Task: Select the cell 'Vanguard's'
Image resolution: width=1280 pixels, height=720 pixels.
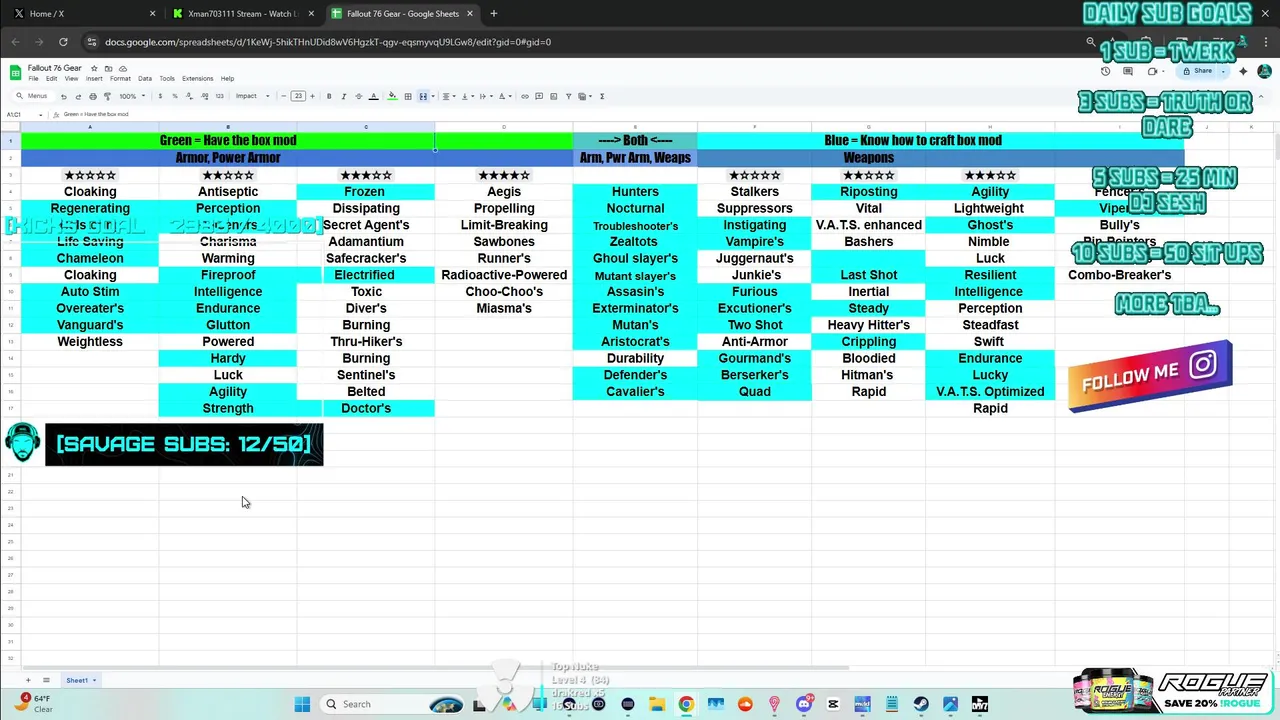Action: coord(90,325)
